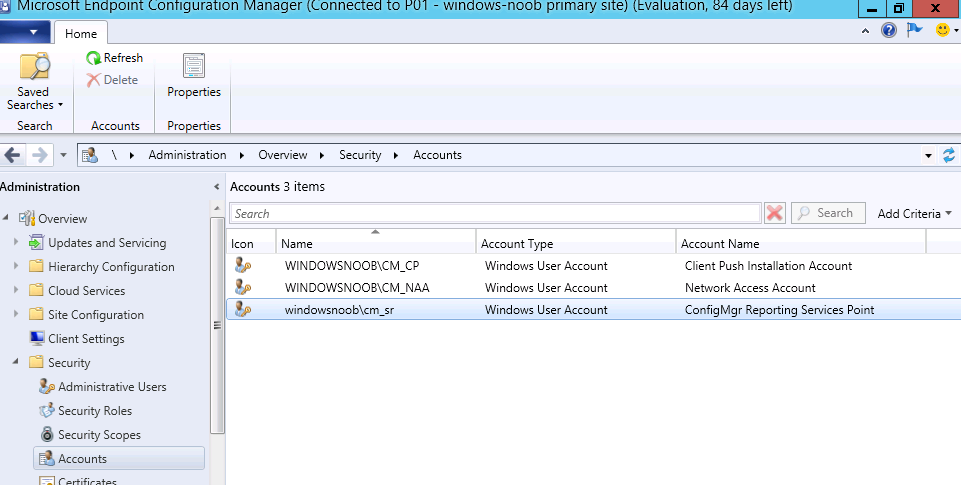Select the Home ribbon tab
The image size is (961, 485).
pos(81,34)
